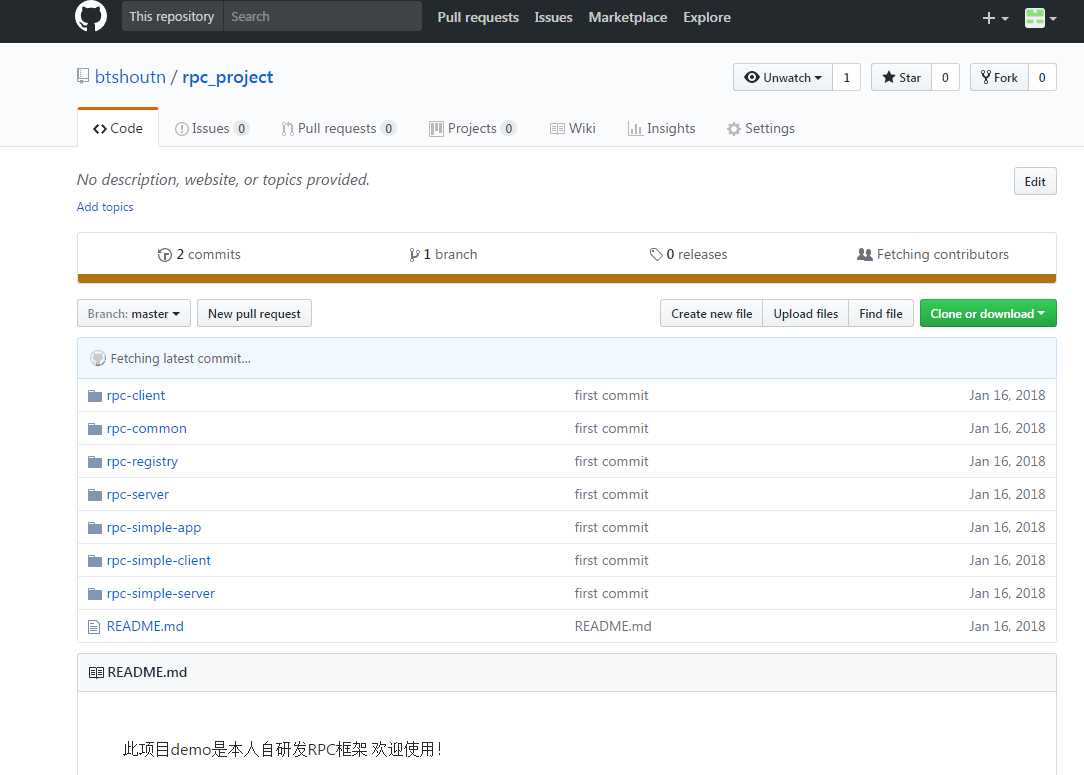Switch to the Issues tab
The width and height of the screenshot is (1084, 775).
pos(211,129)
